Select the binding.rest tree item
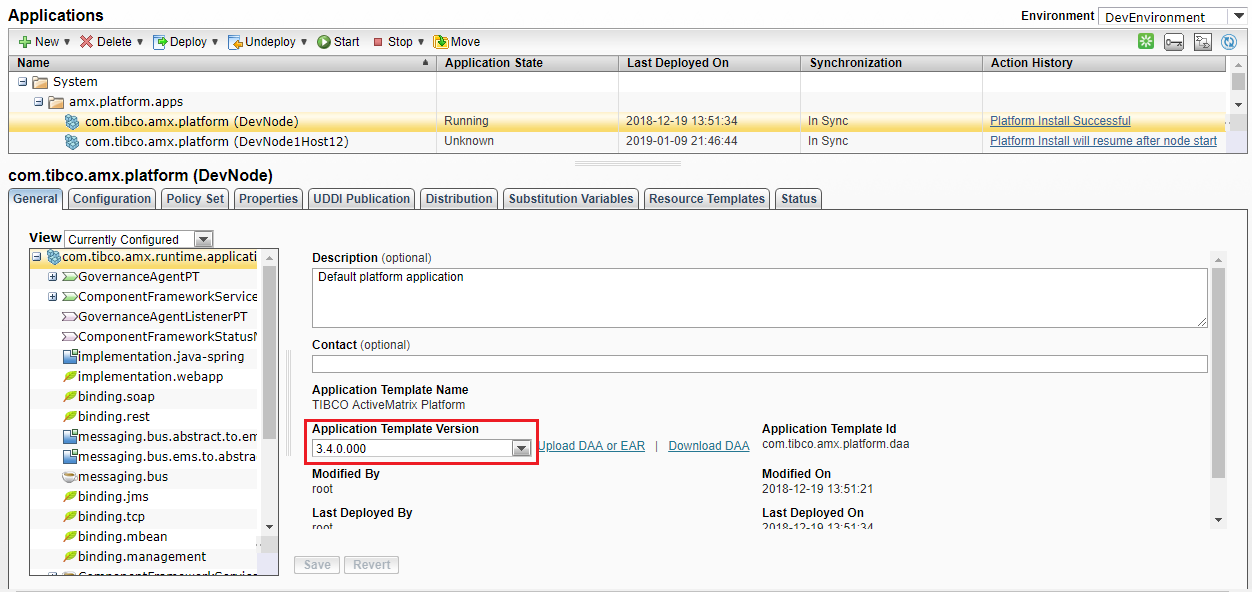The height and width of the screenshot is (592, 1252). [x=114, y=417]
